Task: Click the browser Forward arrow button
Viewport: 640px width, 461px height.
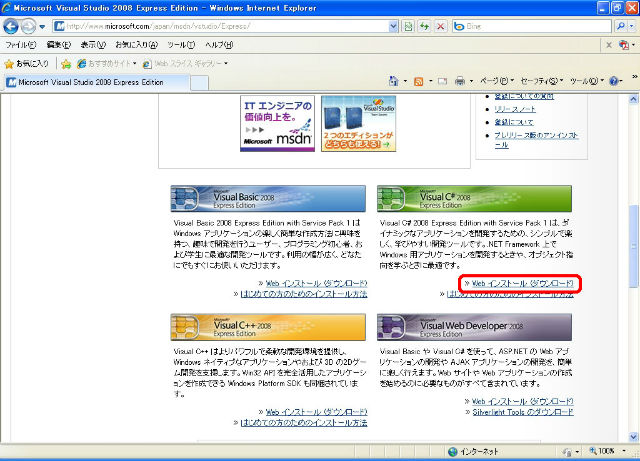Action: [28, 27]
